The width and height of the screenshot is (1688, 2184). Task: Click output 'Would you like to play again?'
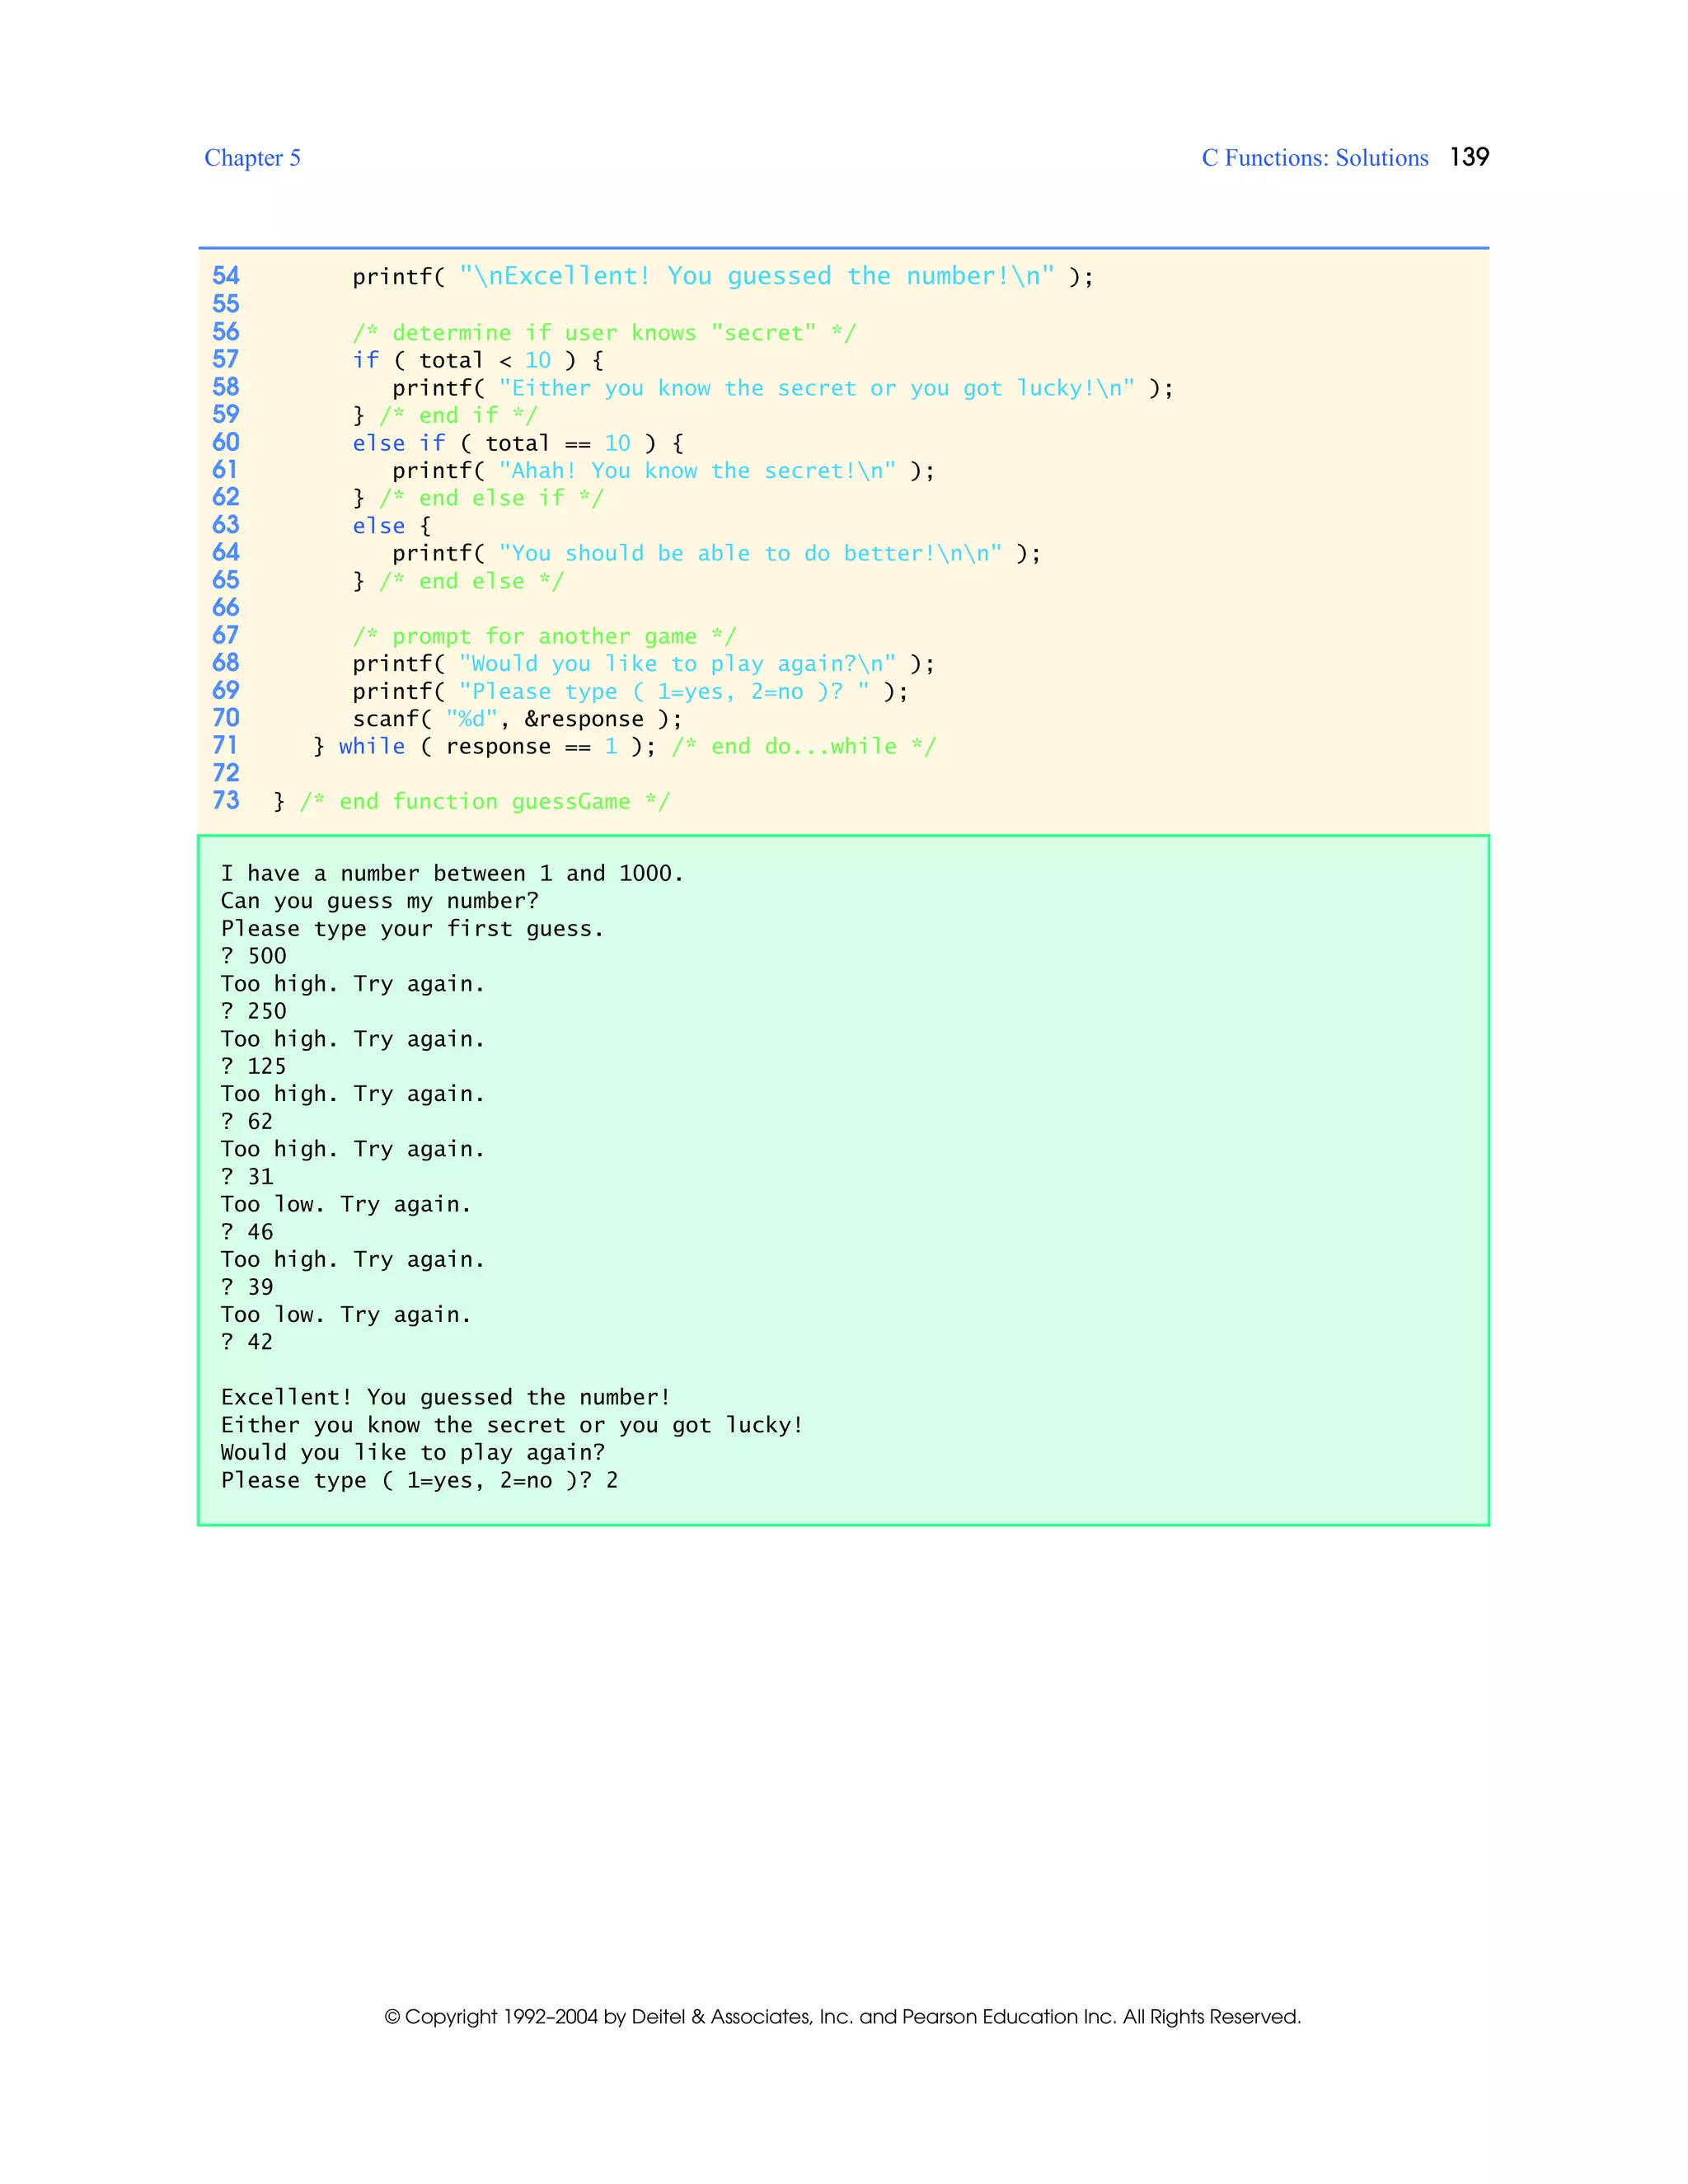click(413, 1453)
